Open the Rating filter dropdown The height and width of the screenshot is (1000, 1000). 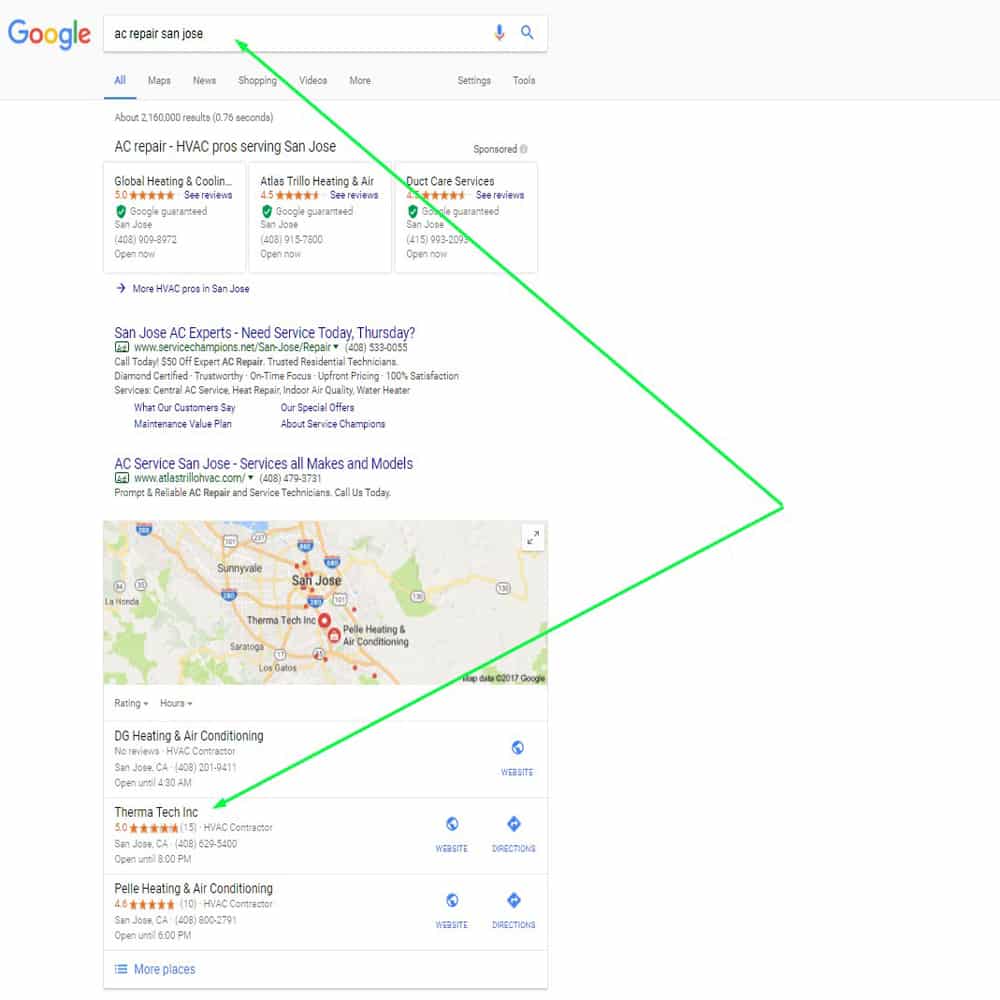[x=131, y=703]
